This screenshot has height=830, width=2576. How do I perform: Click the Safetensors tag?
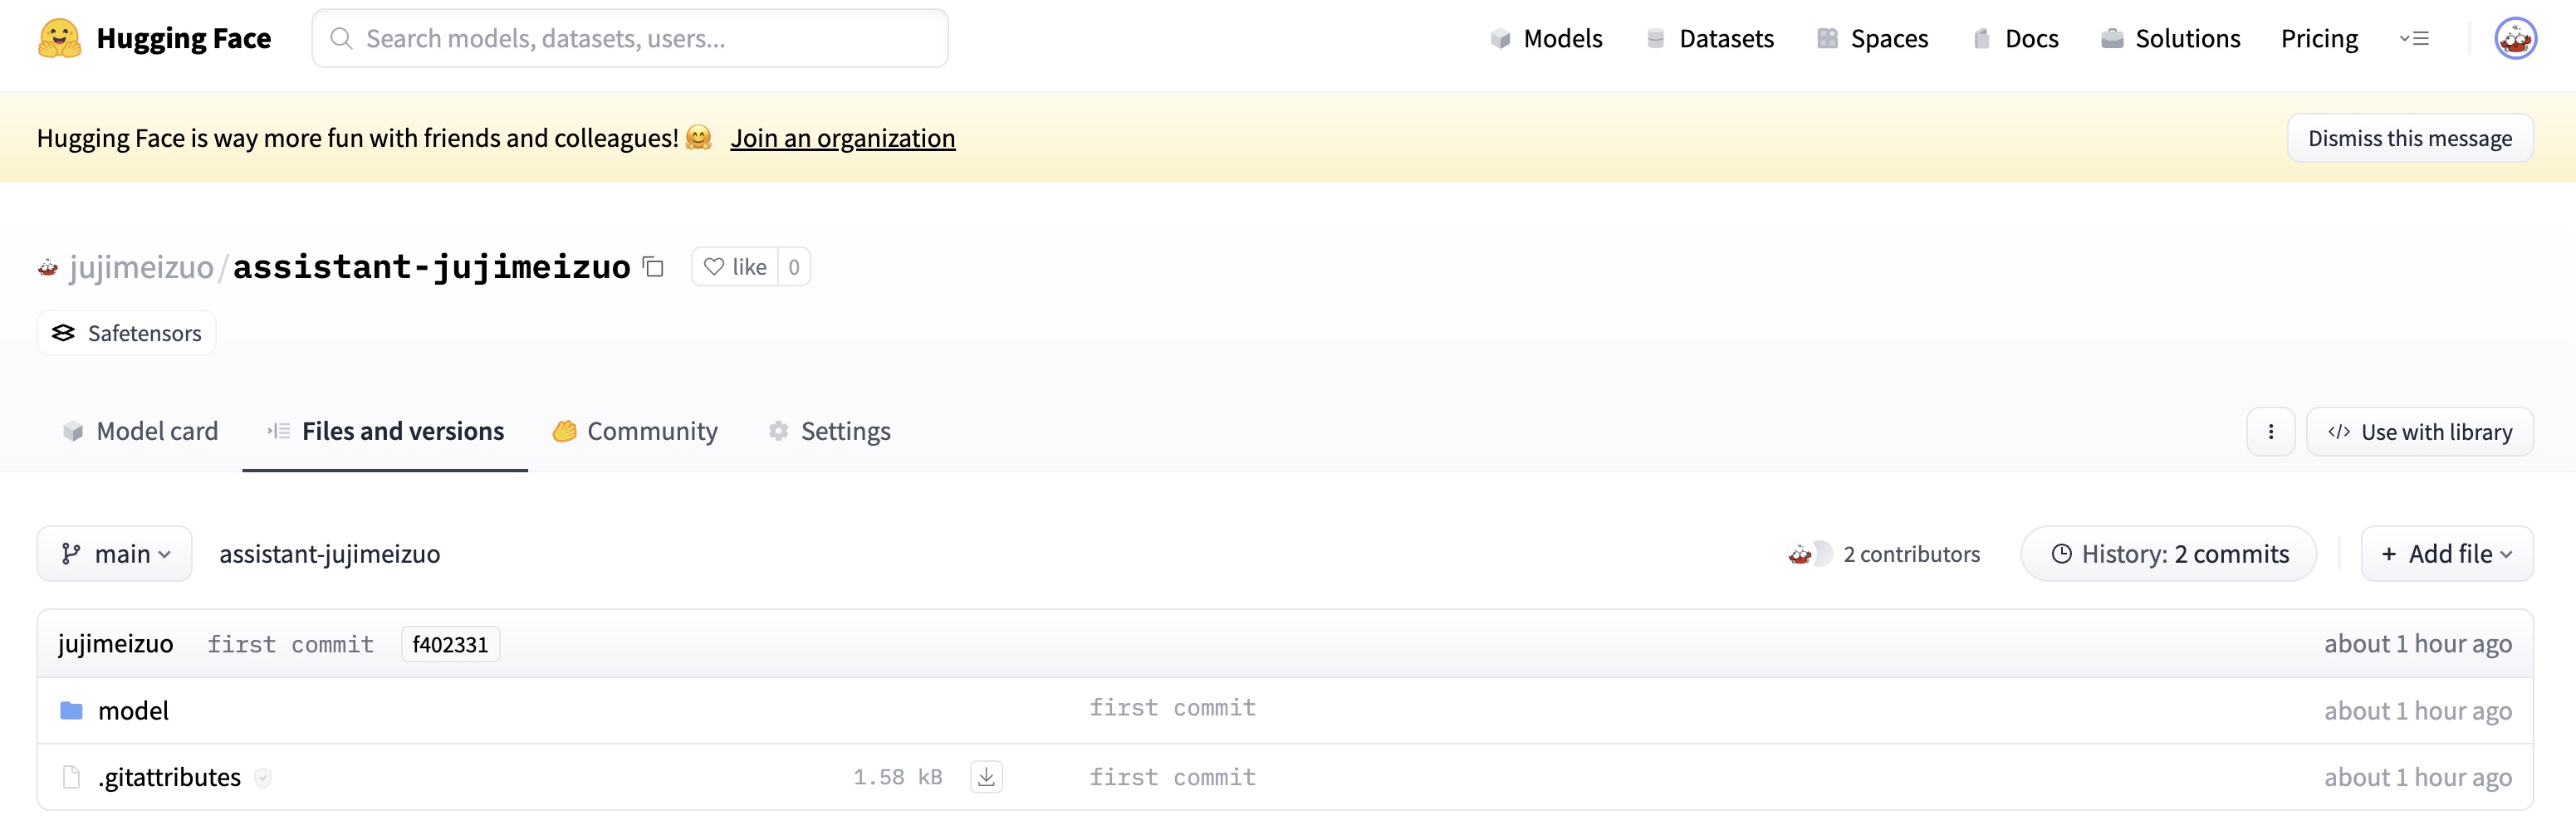coord(127,333)
